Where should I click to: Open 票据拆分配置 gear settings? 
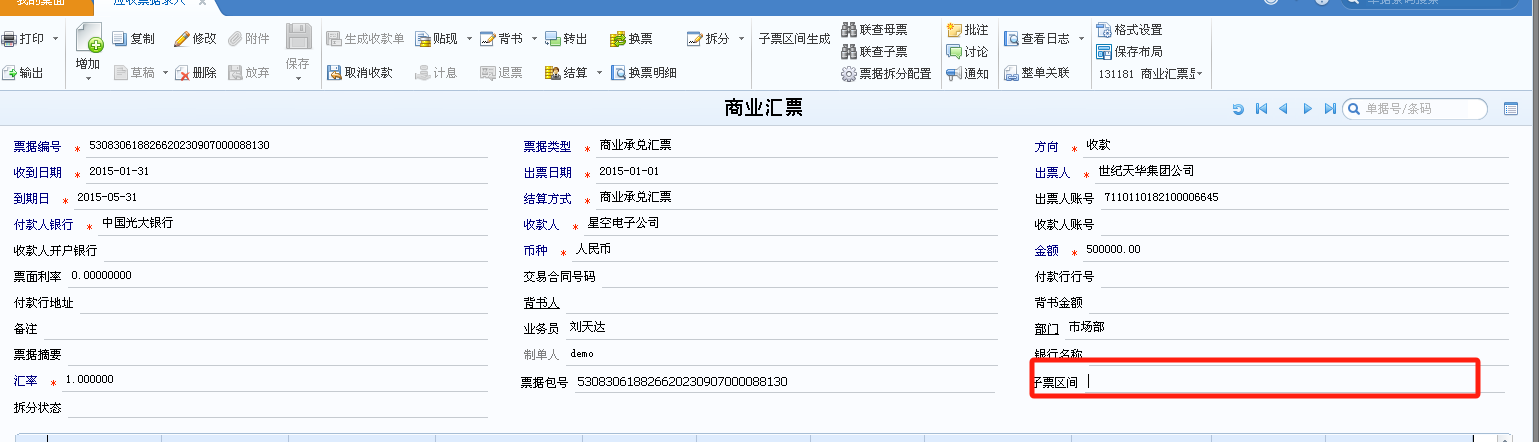848,74
